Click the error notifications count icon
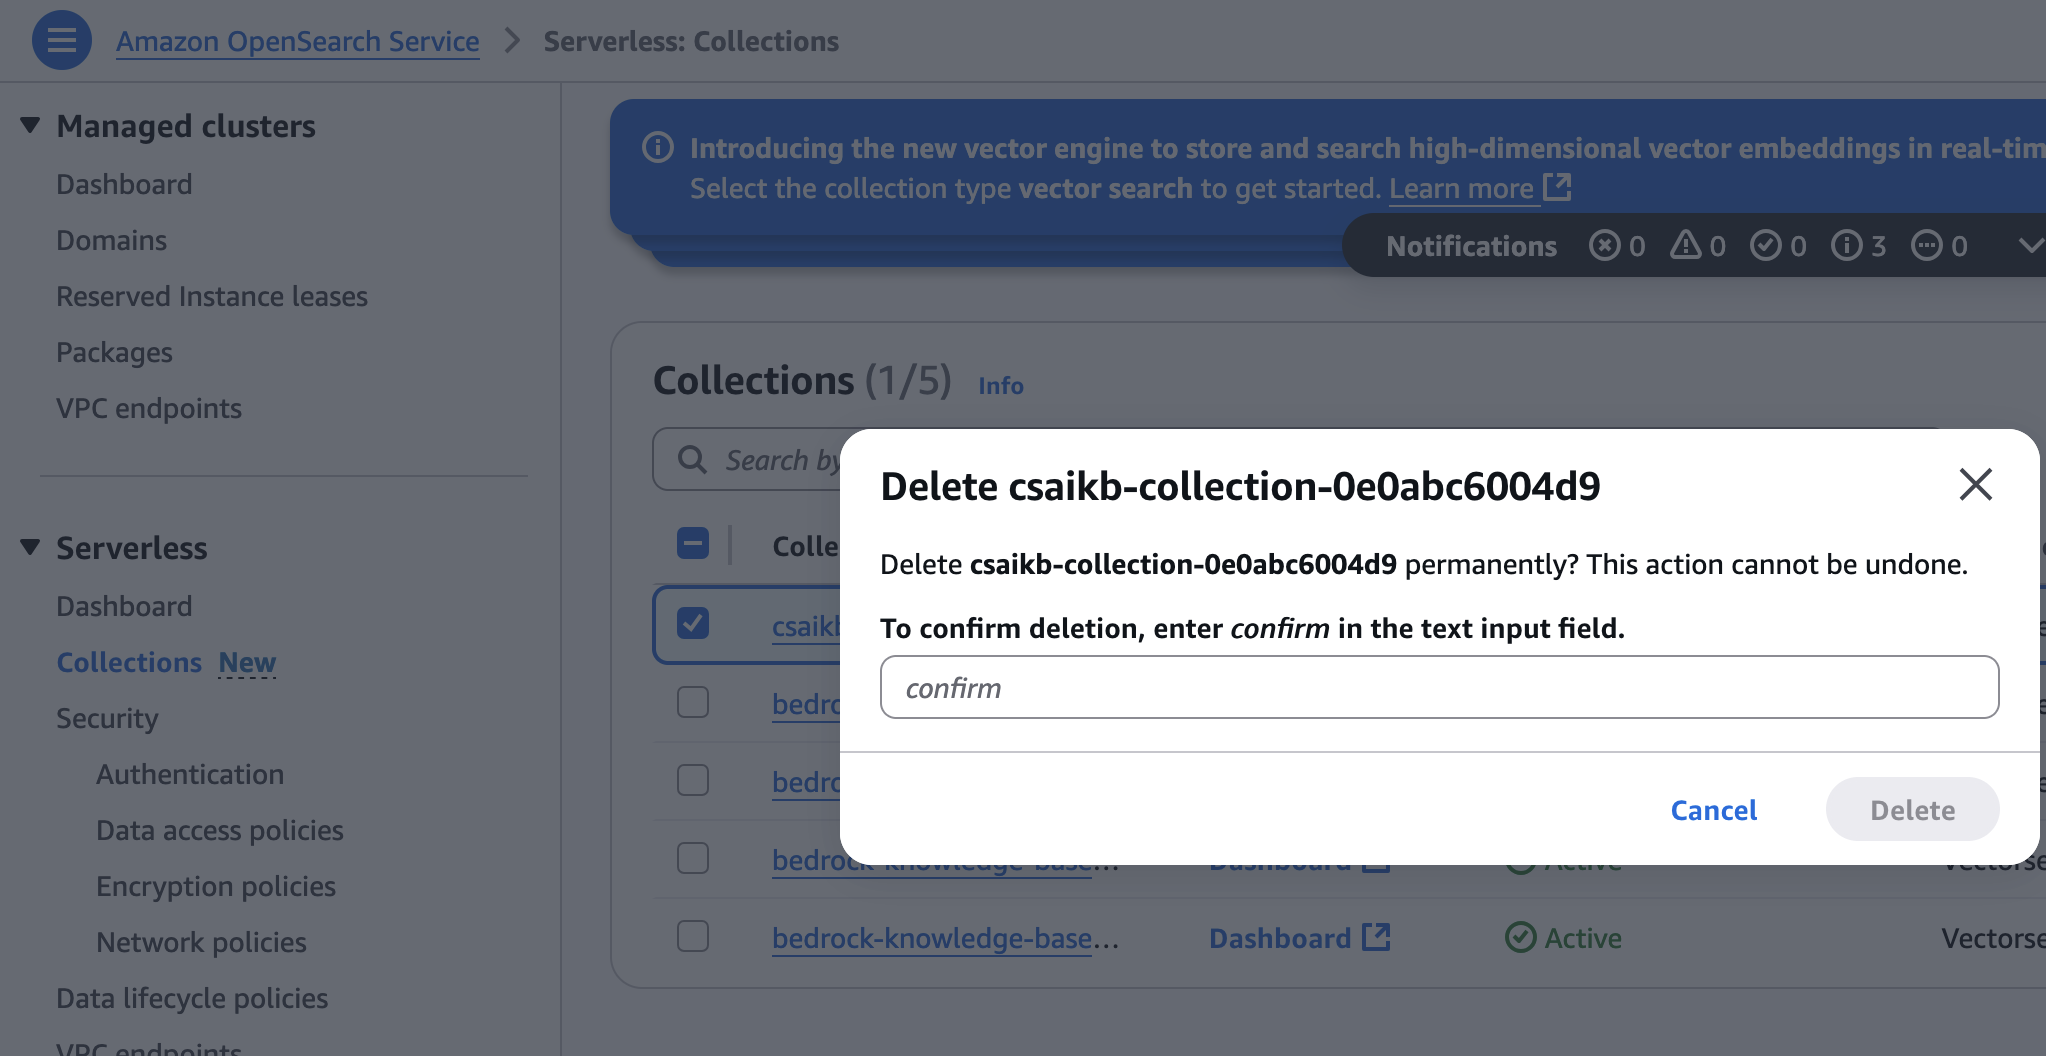This screenshot has height=1056, width=2046. point(1604,245)
